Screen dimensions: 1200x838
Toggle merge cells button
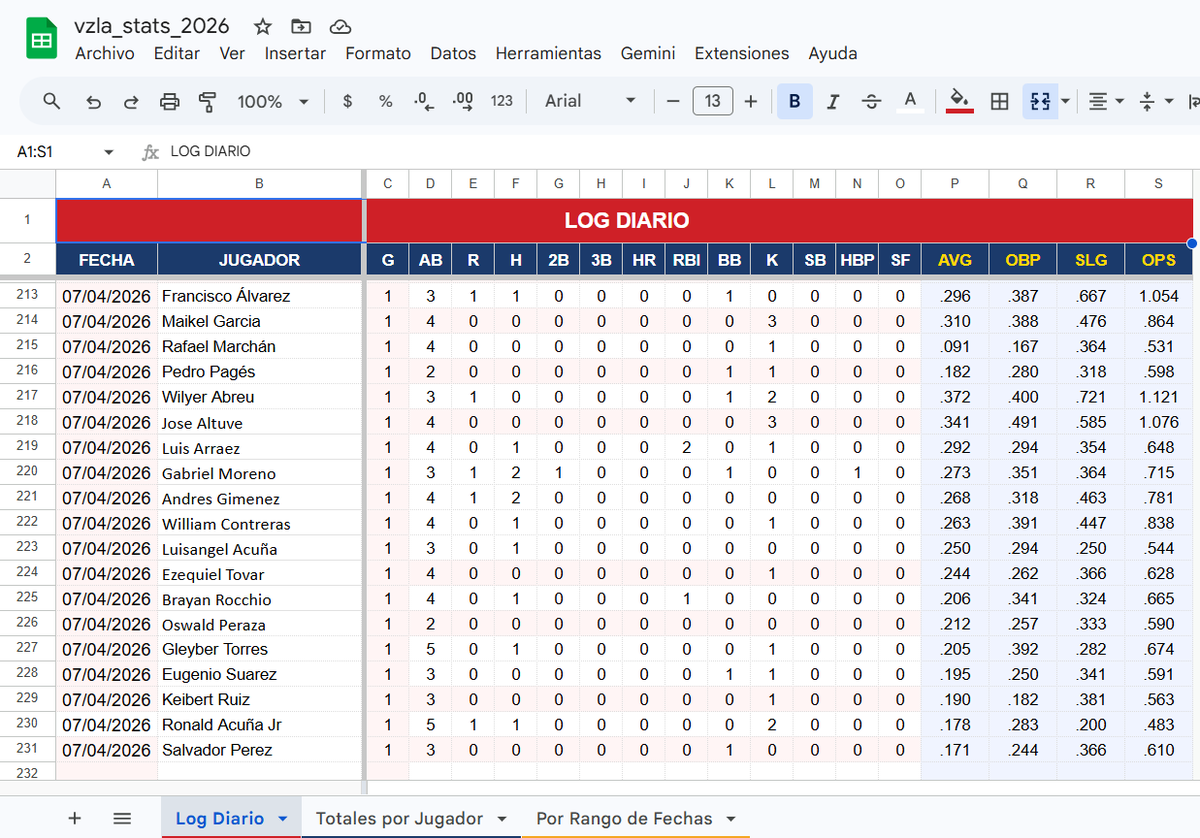tap(1040, 101)
